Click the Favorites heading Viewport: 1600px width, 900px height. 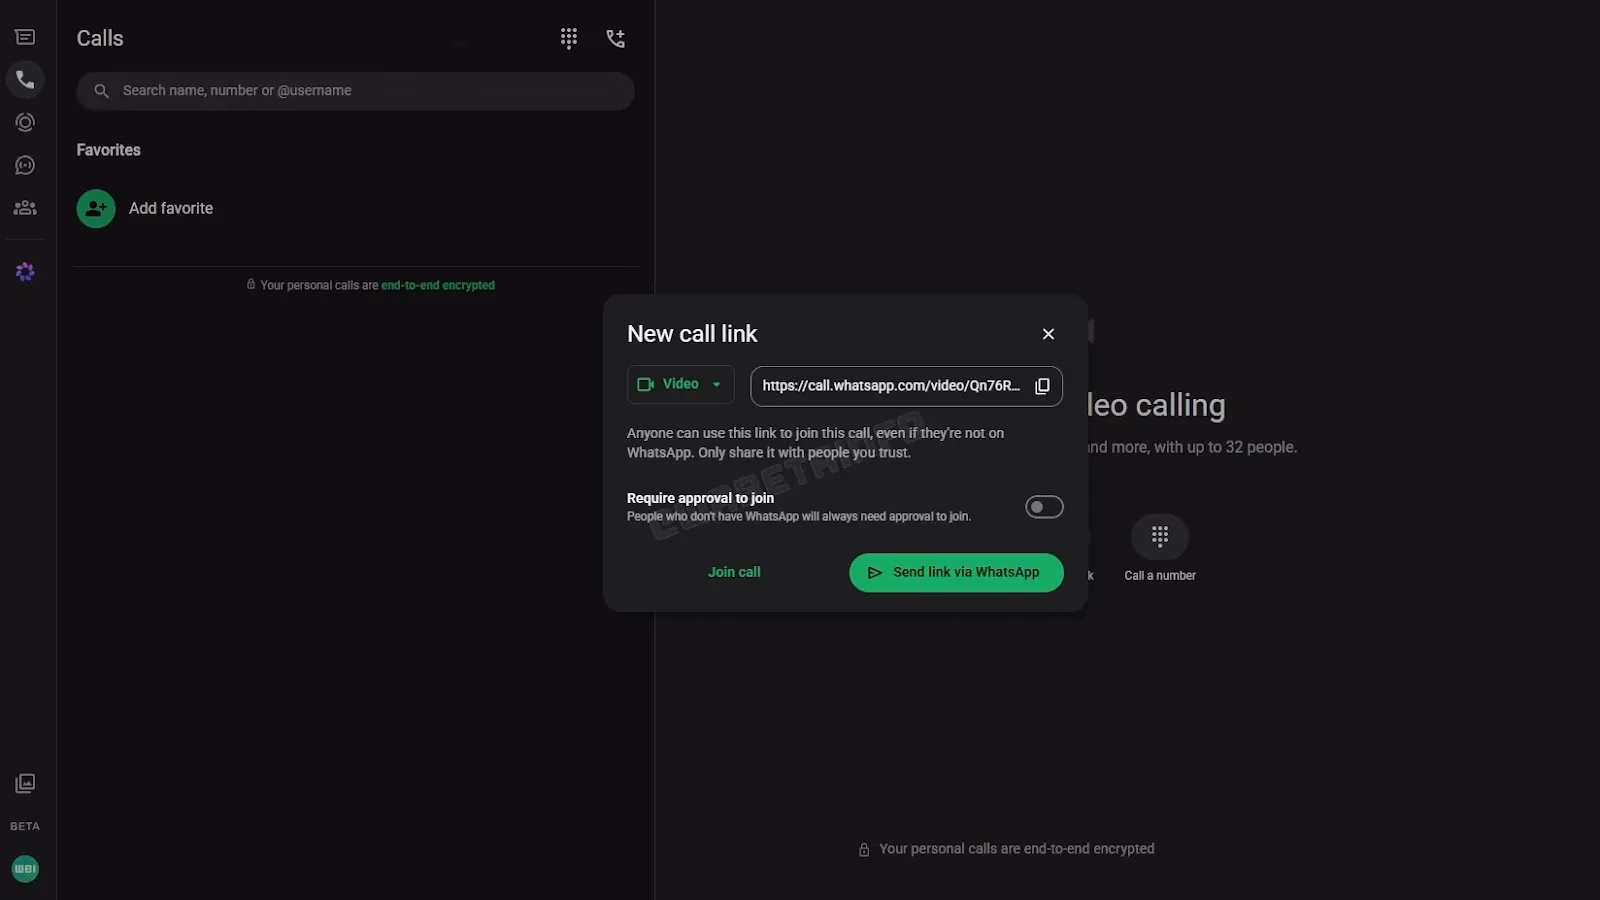(109, 150)
